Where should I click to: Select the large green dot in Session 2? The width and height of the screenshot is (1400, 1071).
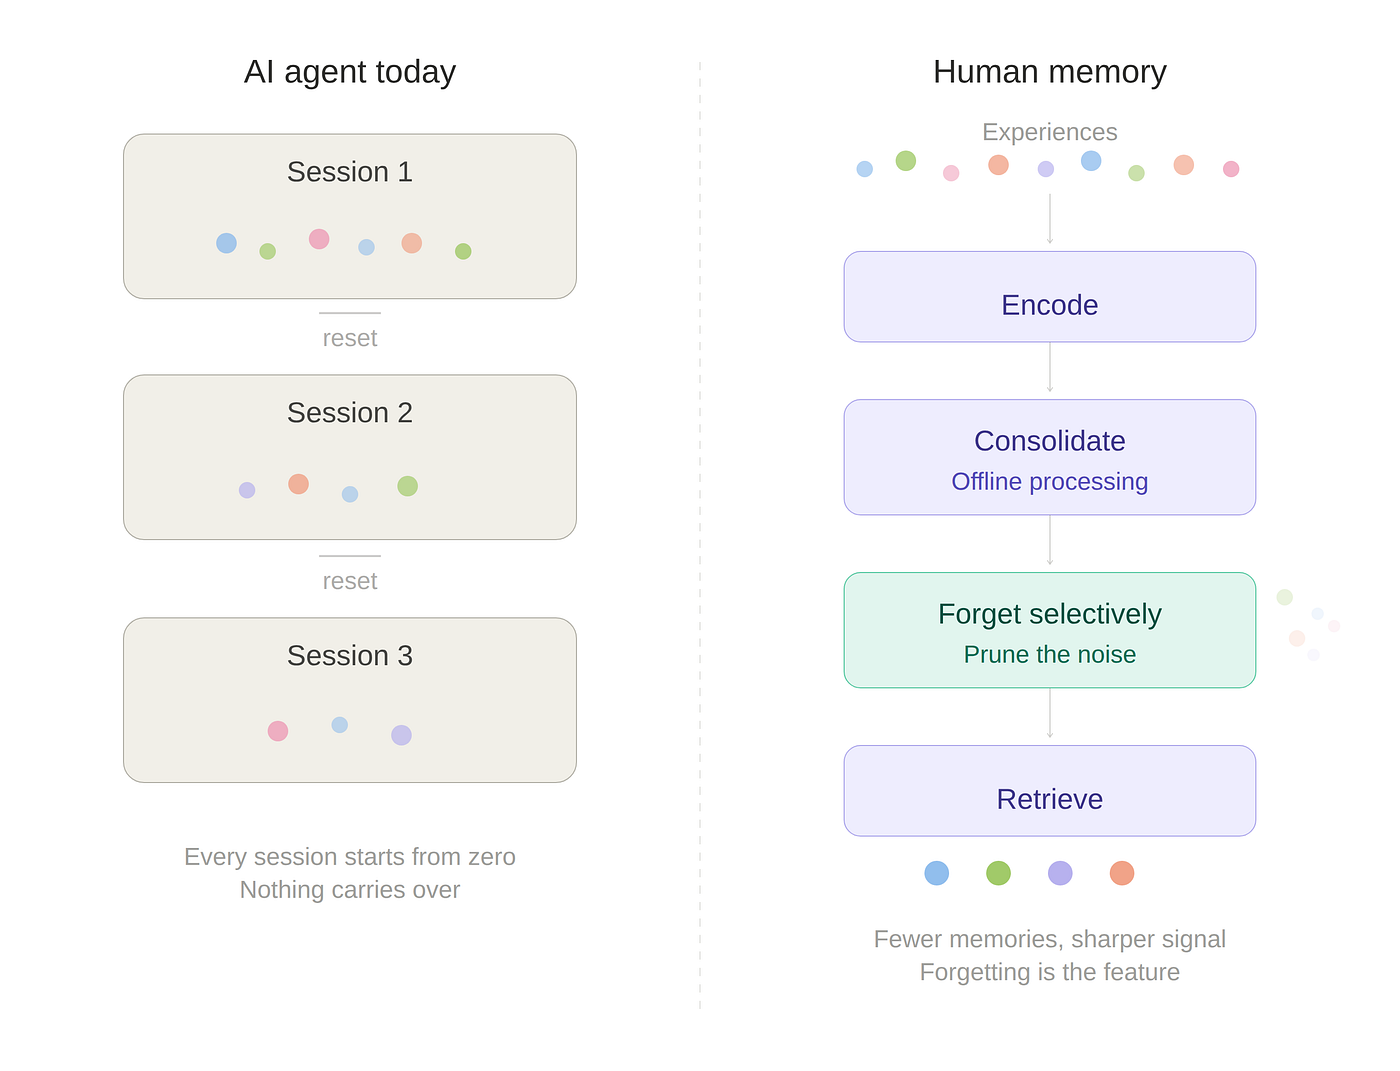(x=407, y=486)
